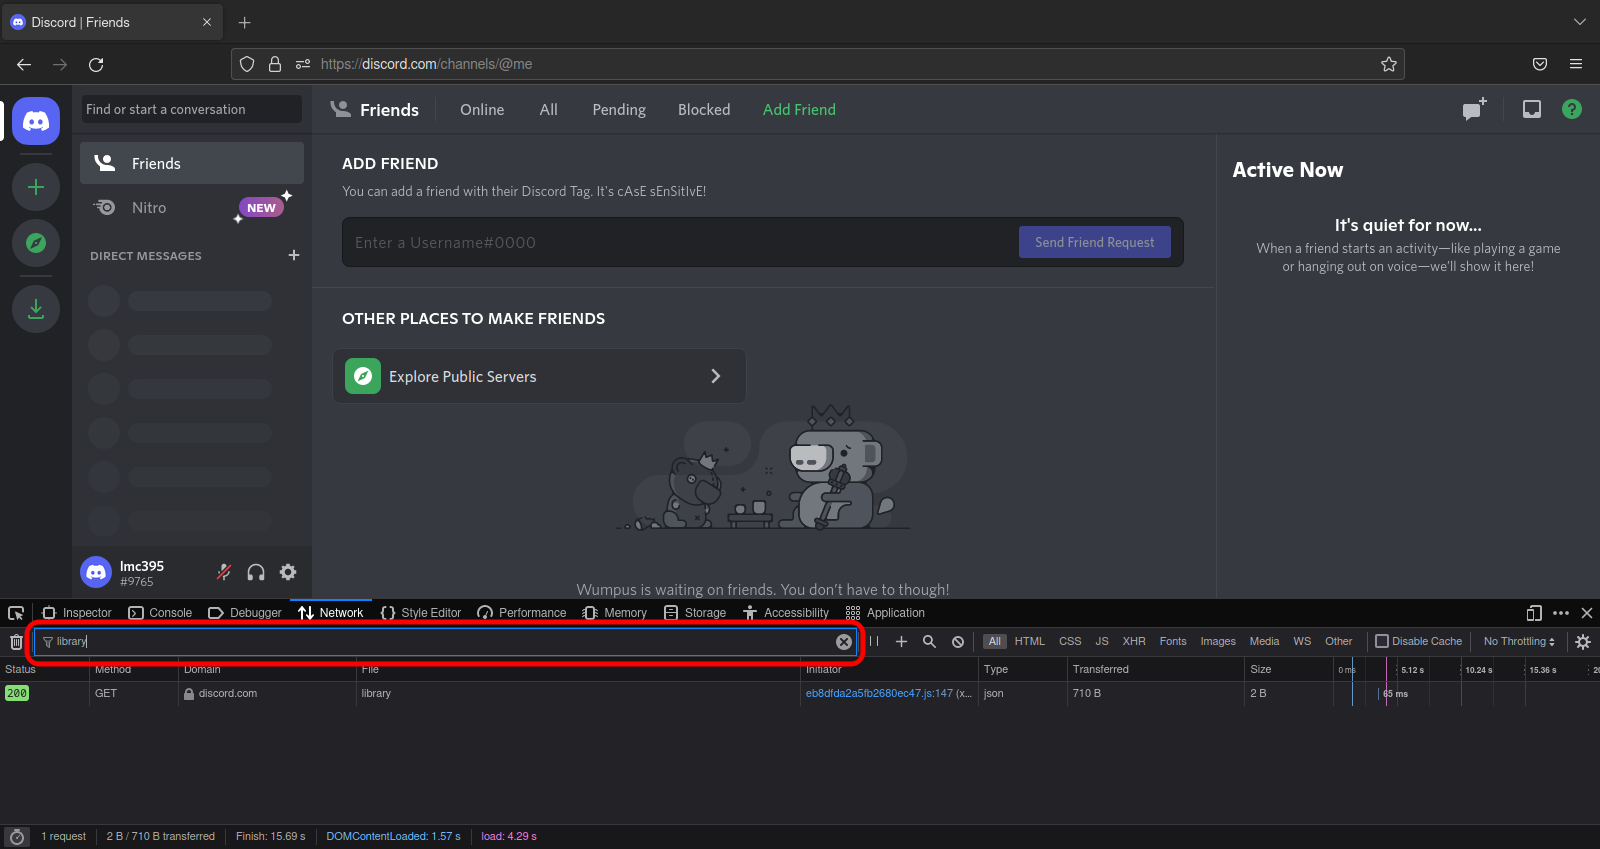Viewport: 1600px width, 849px height.
Task: Sort by Transferred column header
Action: (1155, 669)
